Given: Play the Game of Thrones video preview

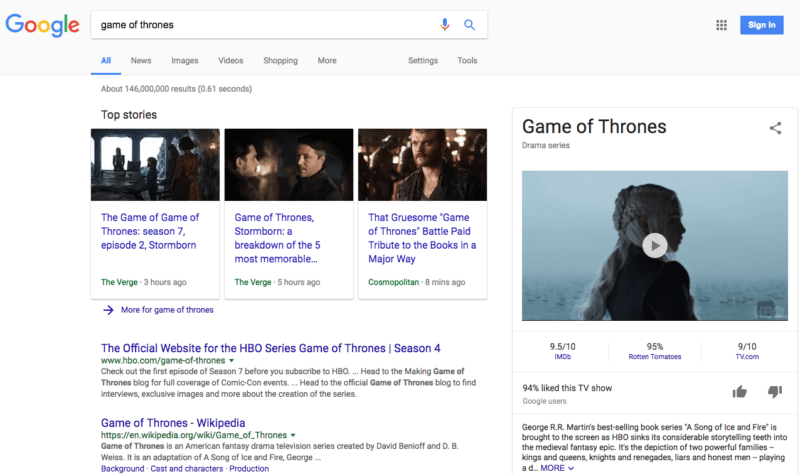Looking at the screenshot, I should point(654,245).
